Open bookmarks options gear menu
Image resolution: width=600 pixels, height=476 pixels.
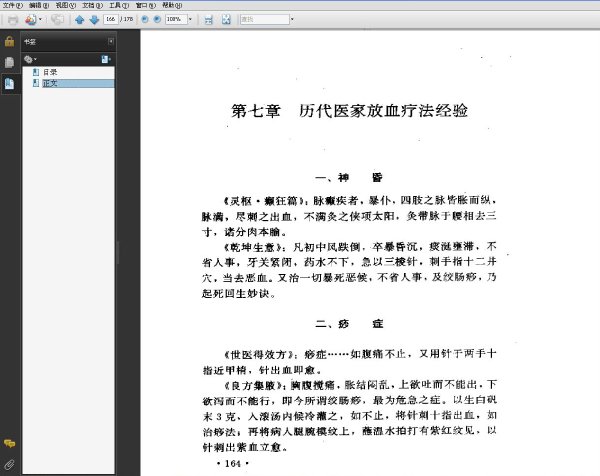pyautogui.click(x=30, y=59)
